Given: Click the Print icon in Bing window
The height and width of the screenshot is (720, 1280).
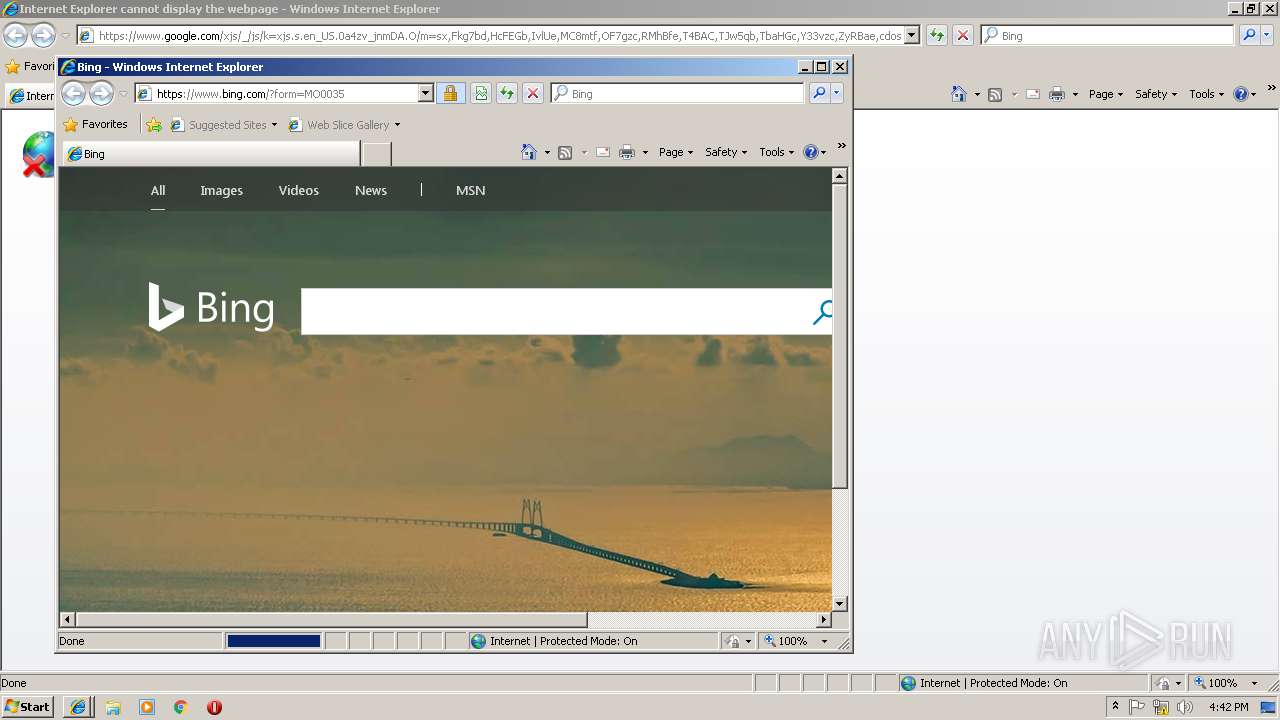Looking at the screenshot, I should (x=627, y=152).
